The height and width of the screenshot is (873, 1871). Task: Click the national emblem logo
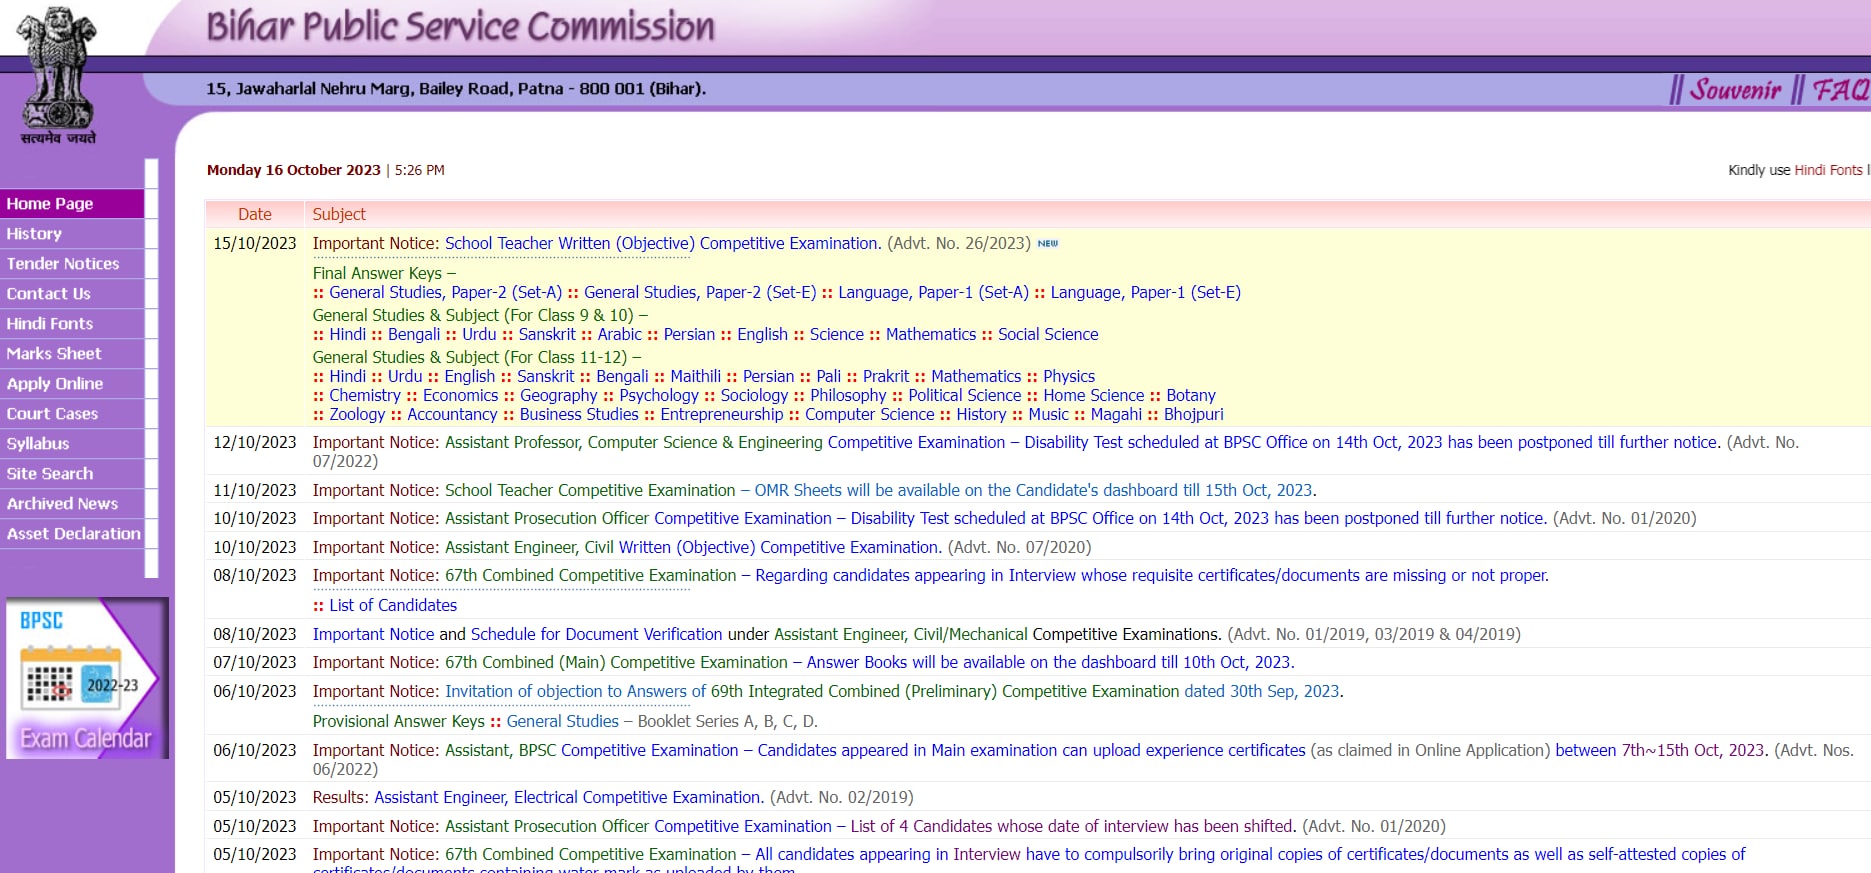click(x=58, y=75)
